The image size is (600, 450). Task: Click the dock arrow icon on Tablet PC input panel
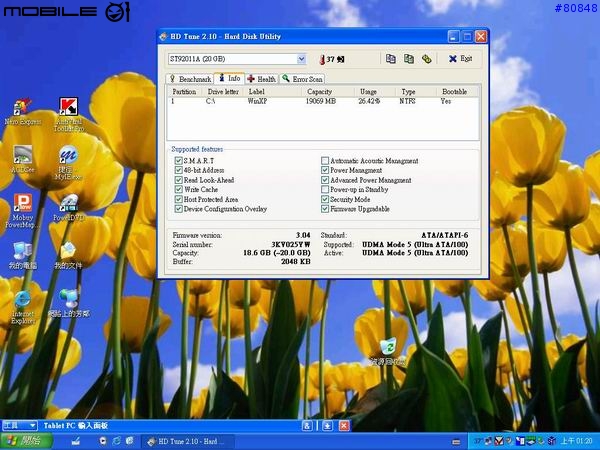tap(327, 426)
